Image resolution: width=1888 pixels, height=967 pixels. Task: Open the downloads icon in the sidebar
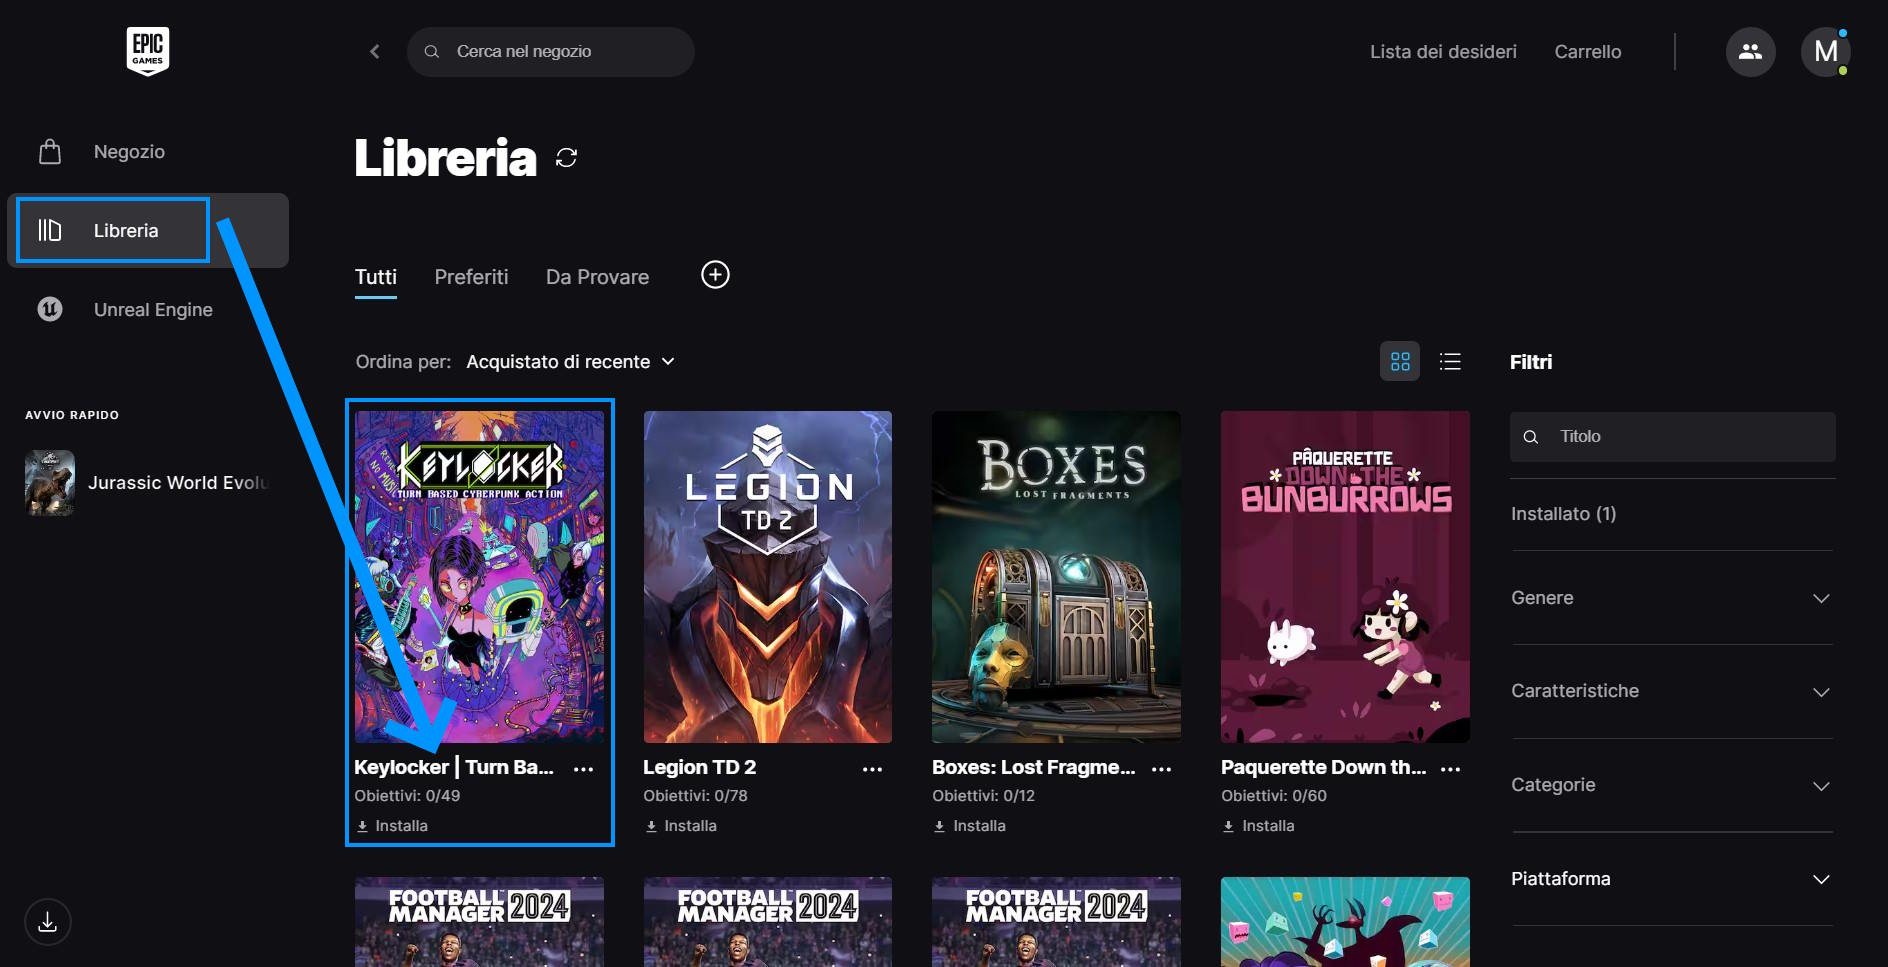(48, 921)
